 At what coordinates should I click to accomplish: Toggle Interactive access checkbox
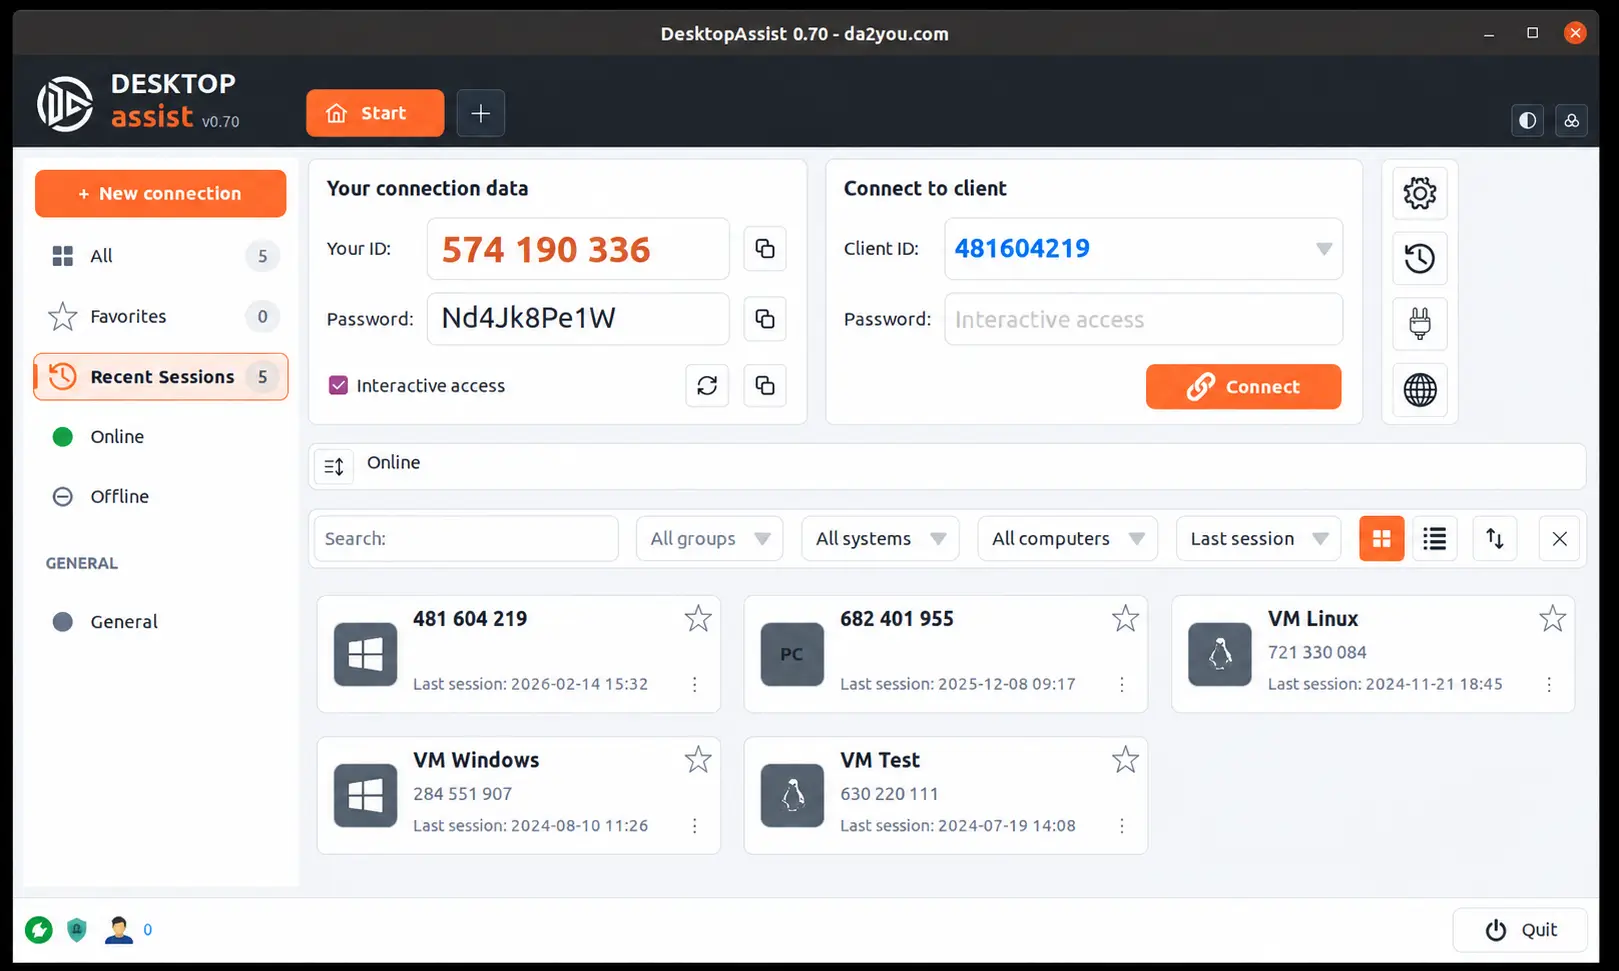339,386
